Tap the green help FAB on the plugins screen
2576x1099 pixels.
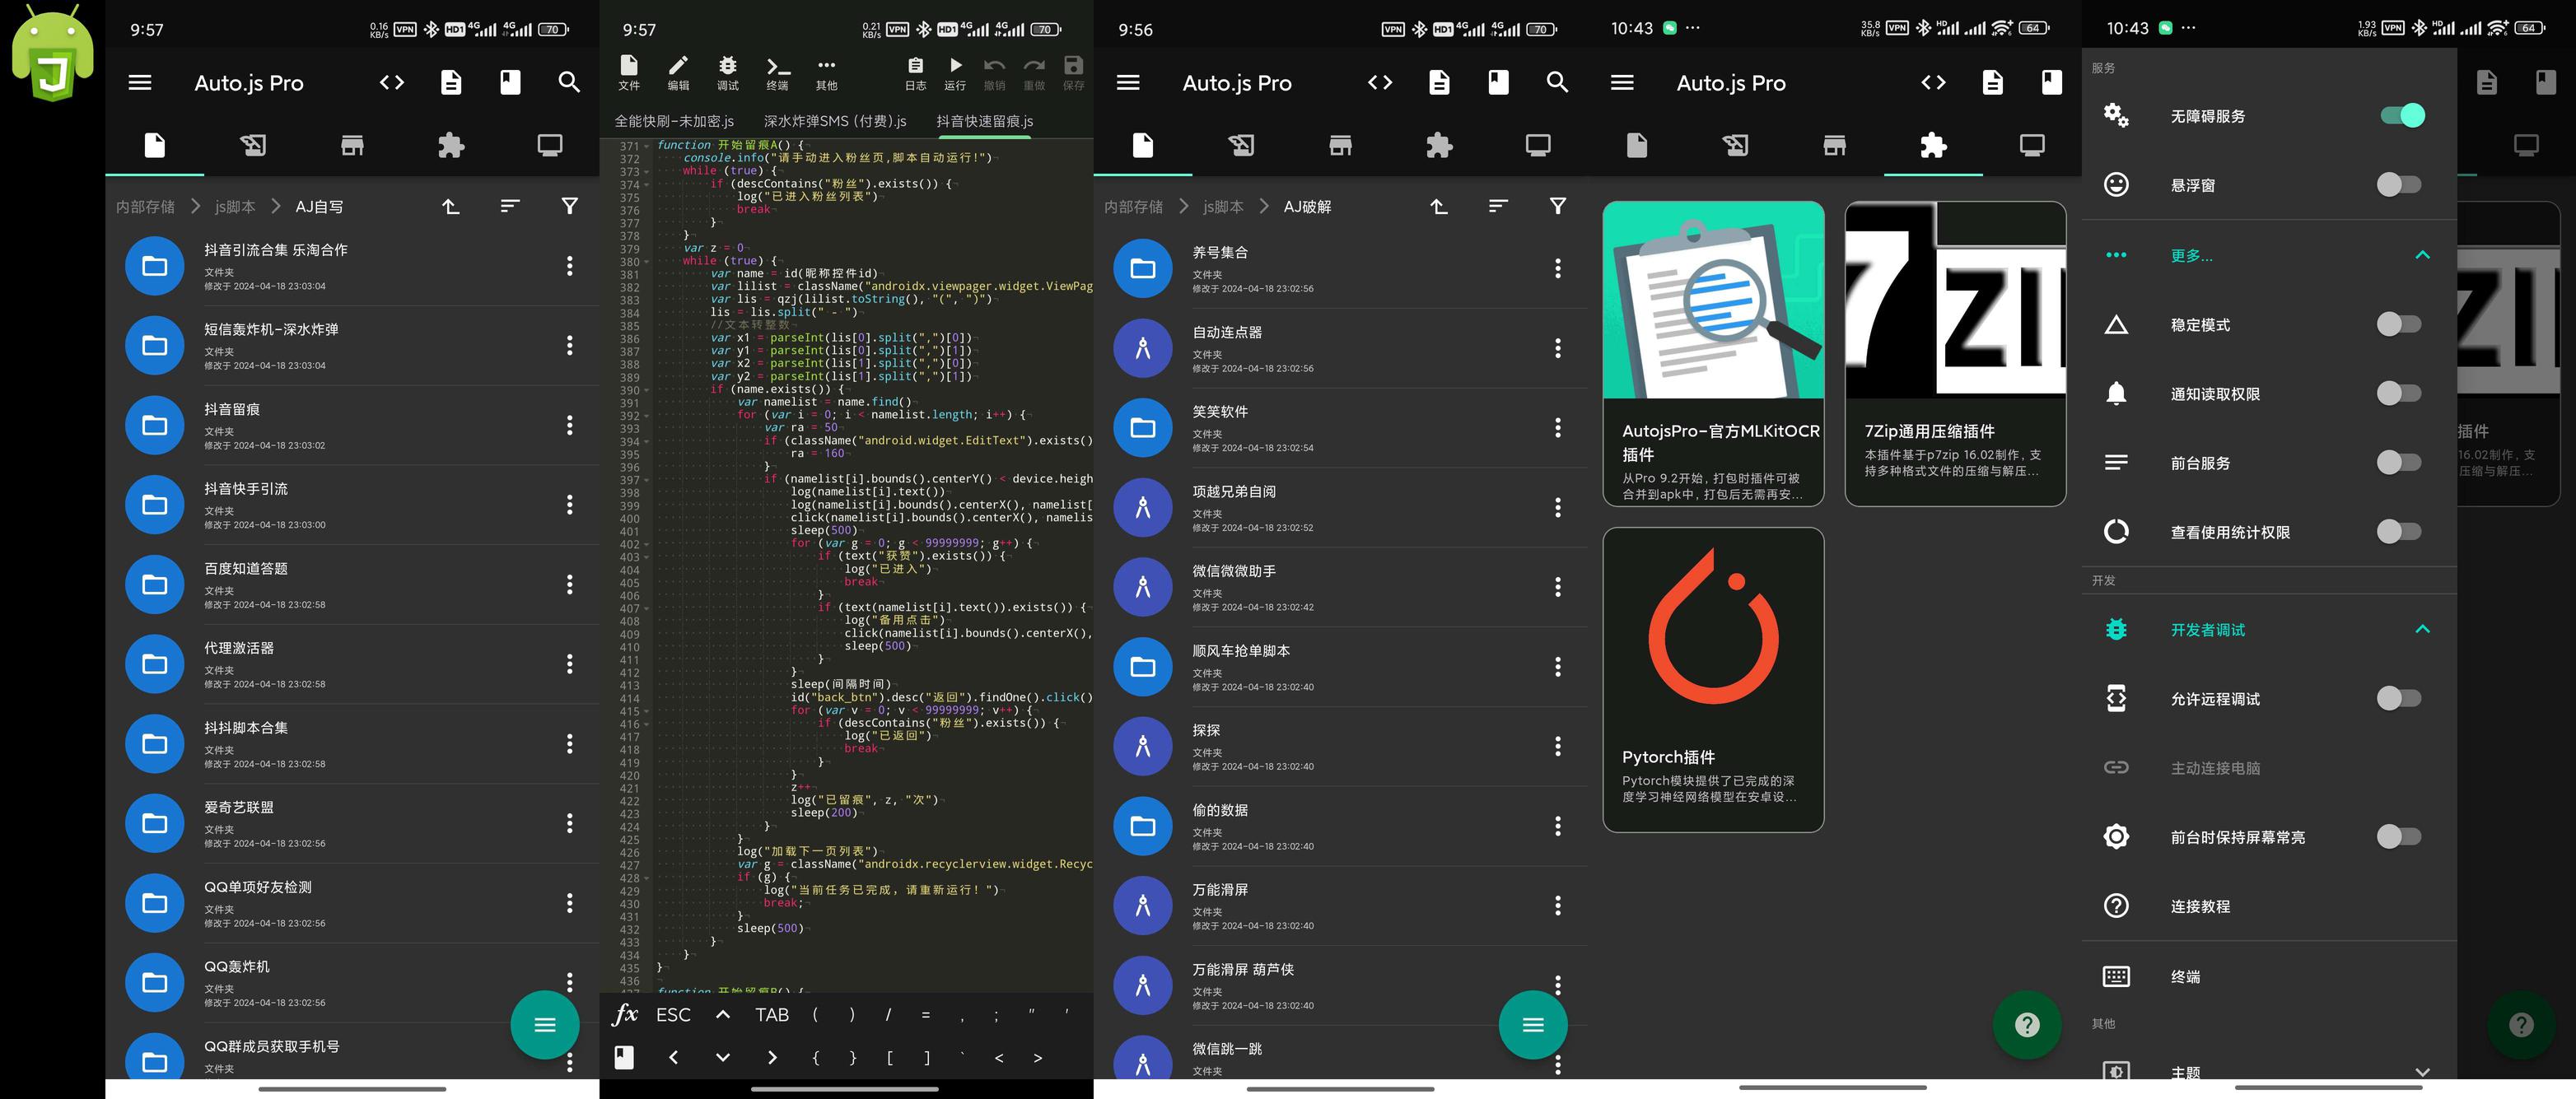point(2027,1025)
